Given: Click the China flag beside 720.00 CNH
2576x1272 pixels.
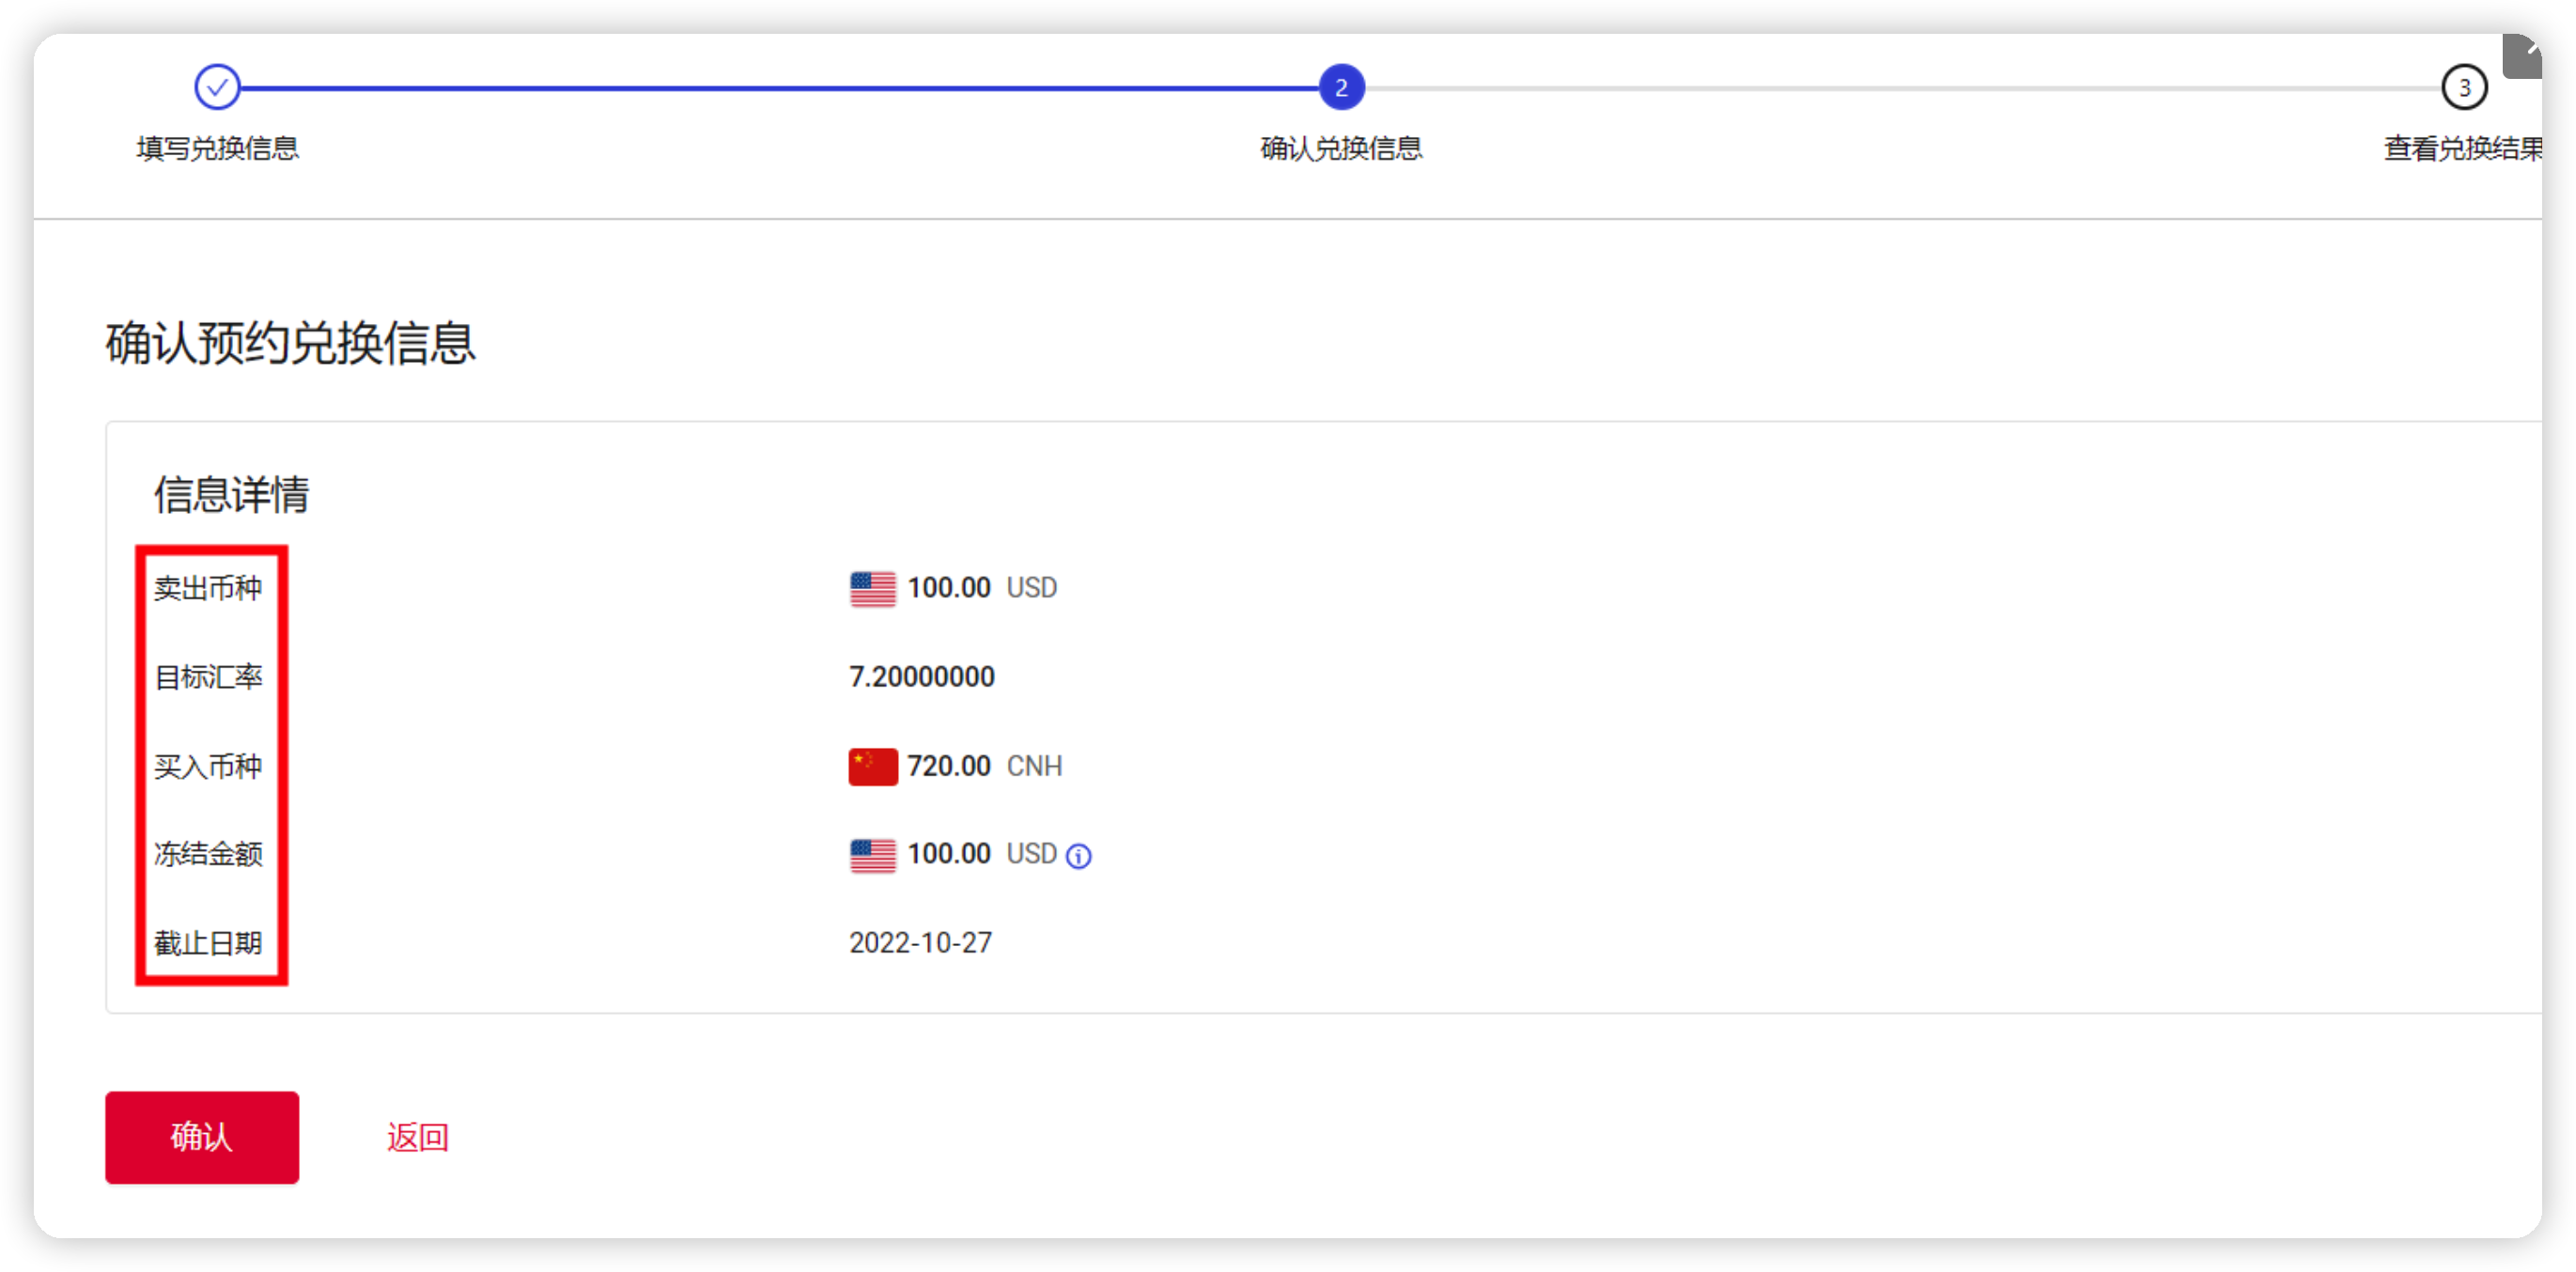Looking at the screenshot, I should click(x=872, y=767).
